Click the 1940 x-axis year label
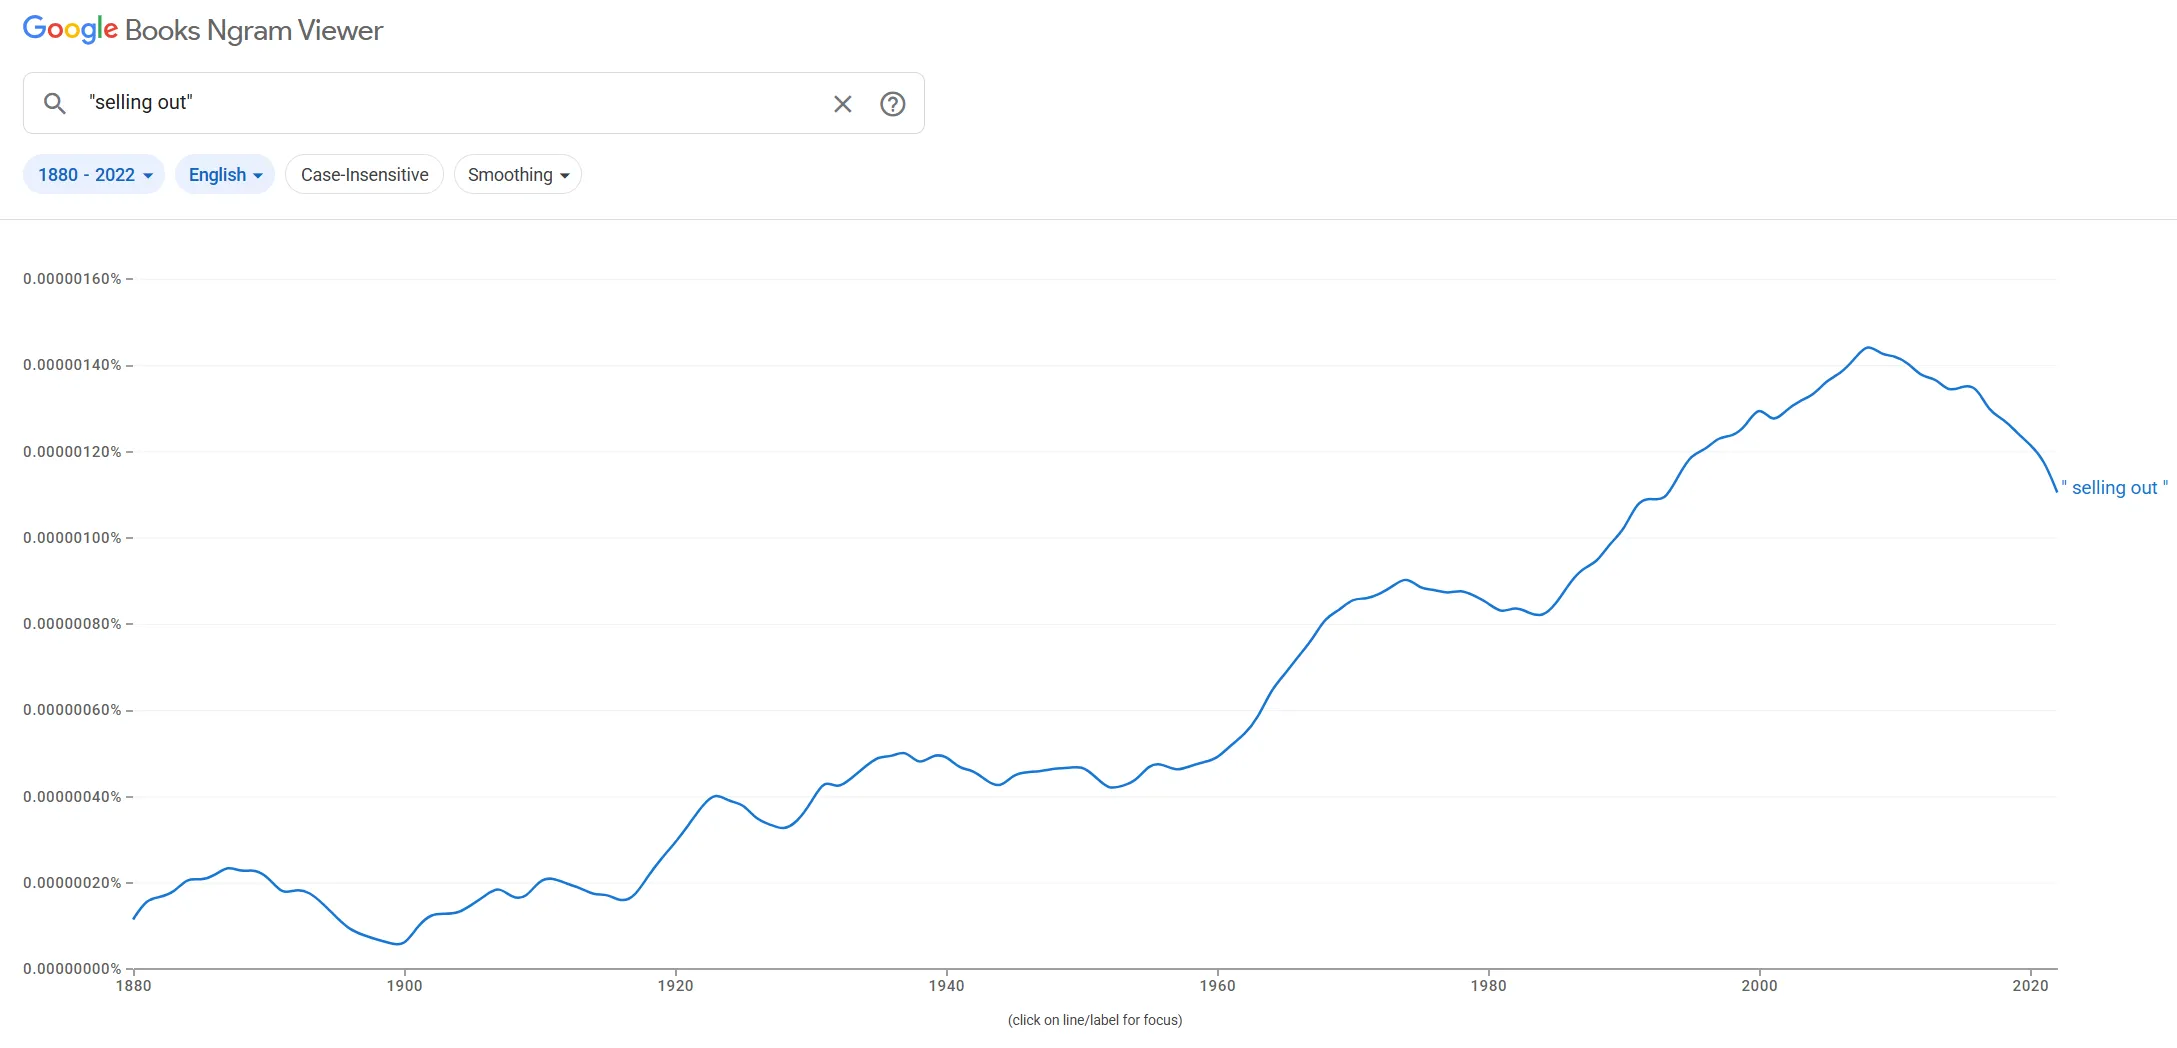Screen dimensions: 2177x1048 click(946, 986)
